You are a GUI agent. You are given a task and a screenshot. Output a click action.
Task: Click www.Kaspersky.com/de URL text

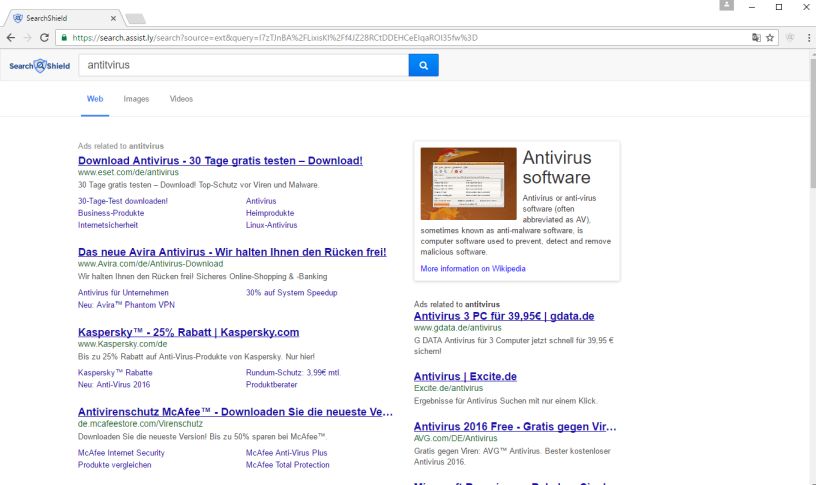pos(122,344)
